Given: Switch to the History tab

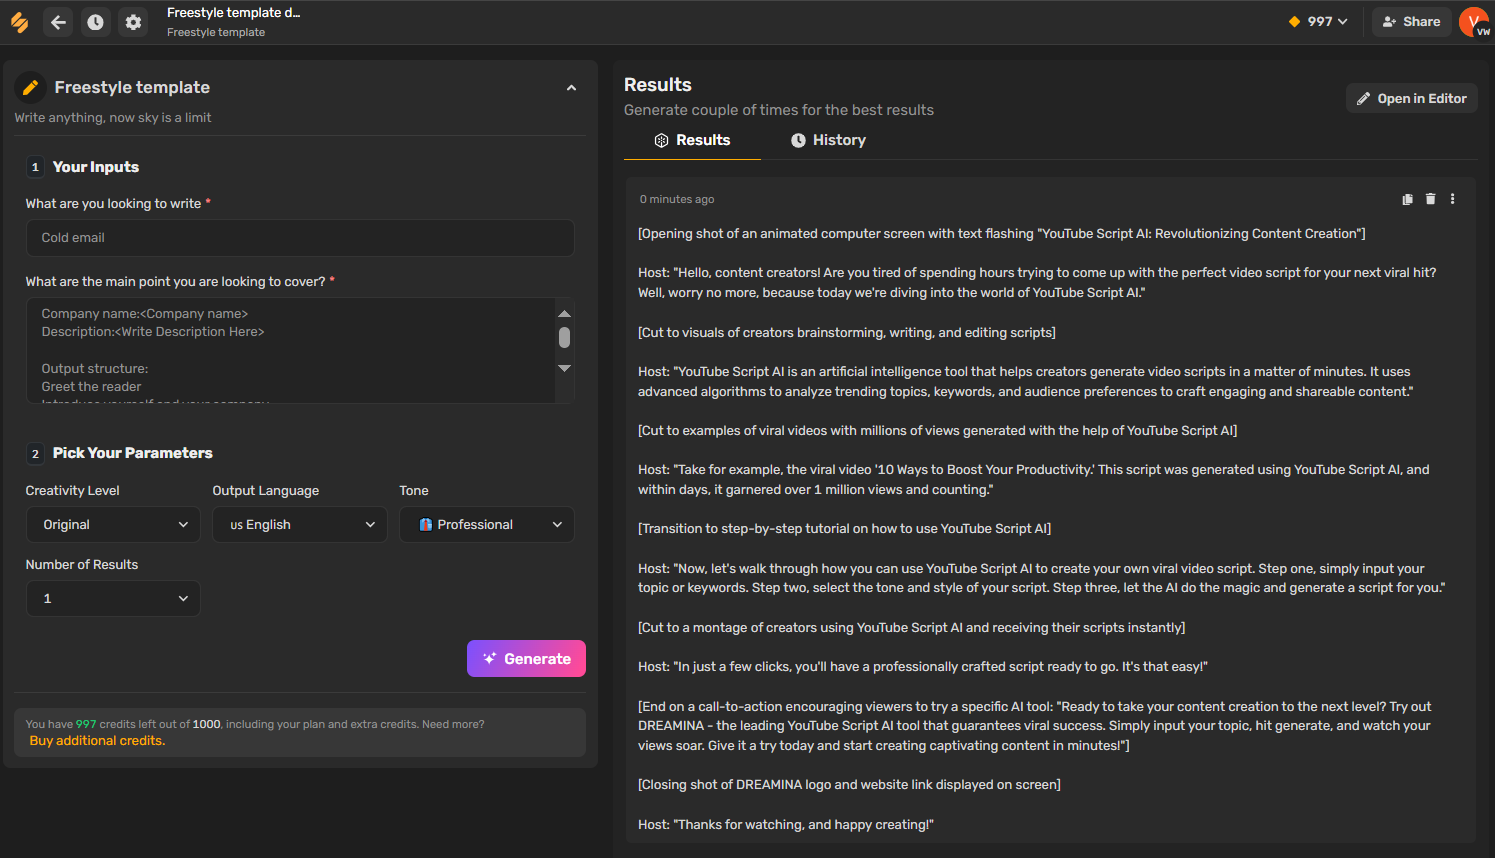Looking at the screenshot, I should coord(828,140).
